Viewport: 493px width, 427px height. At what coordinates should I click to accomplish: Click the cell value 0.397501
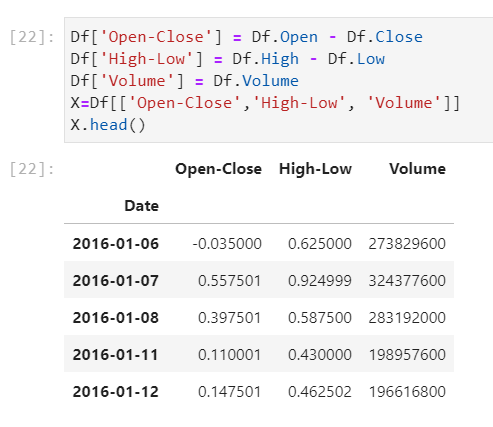pyautogui.click(x=230, y=318)
